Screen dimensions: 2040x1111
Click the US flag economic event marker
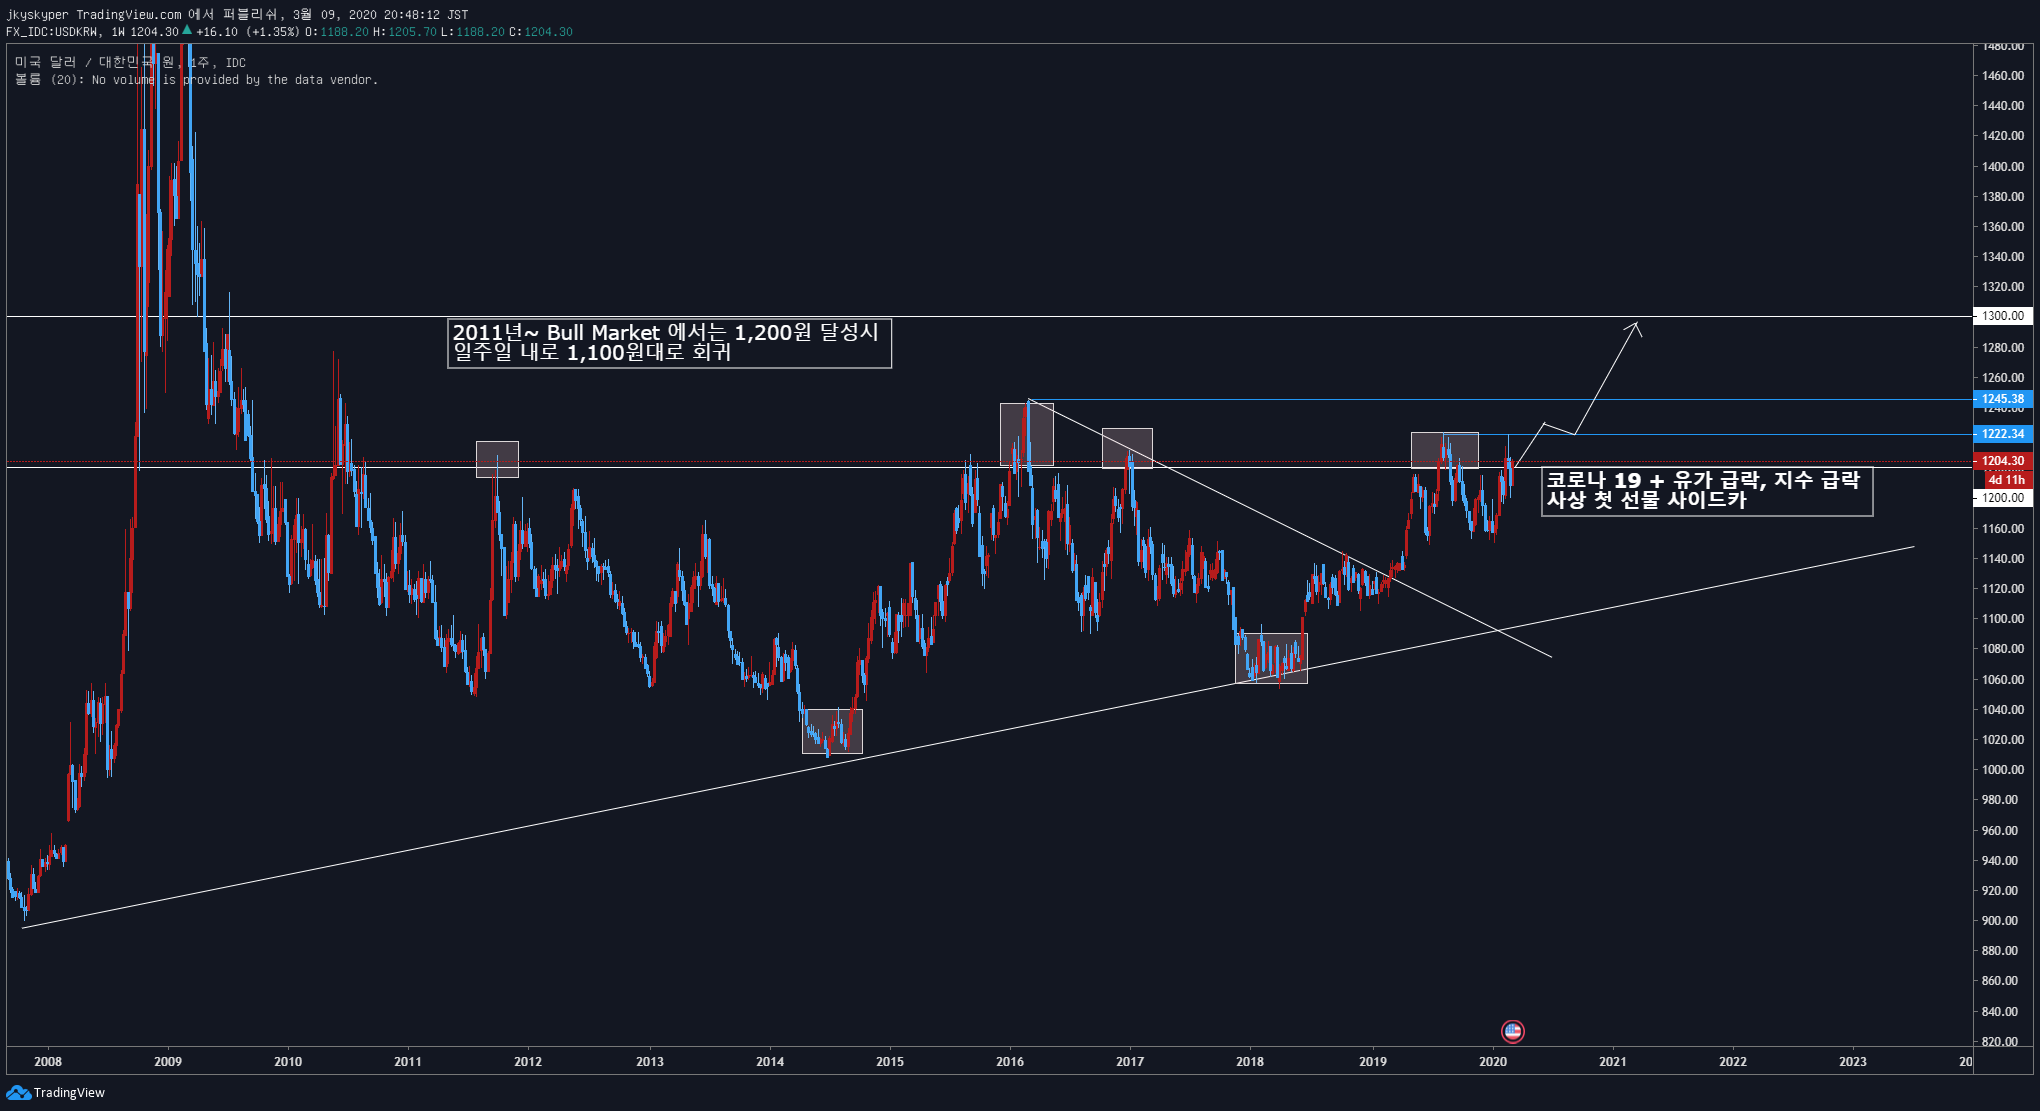1512,1031
